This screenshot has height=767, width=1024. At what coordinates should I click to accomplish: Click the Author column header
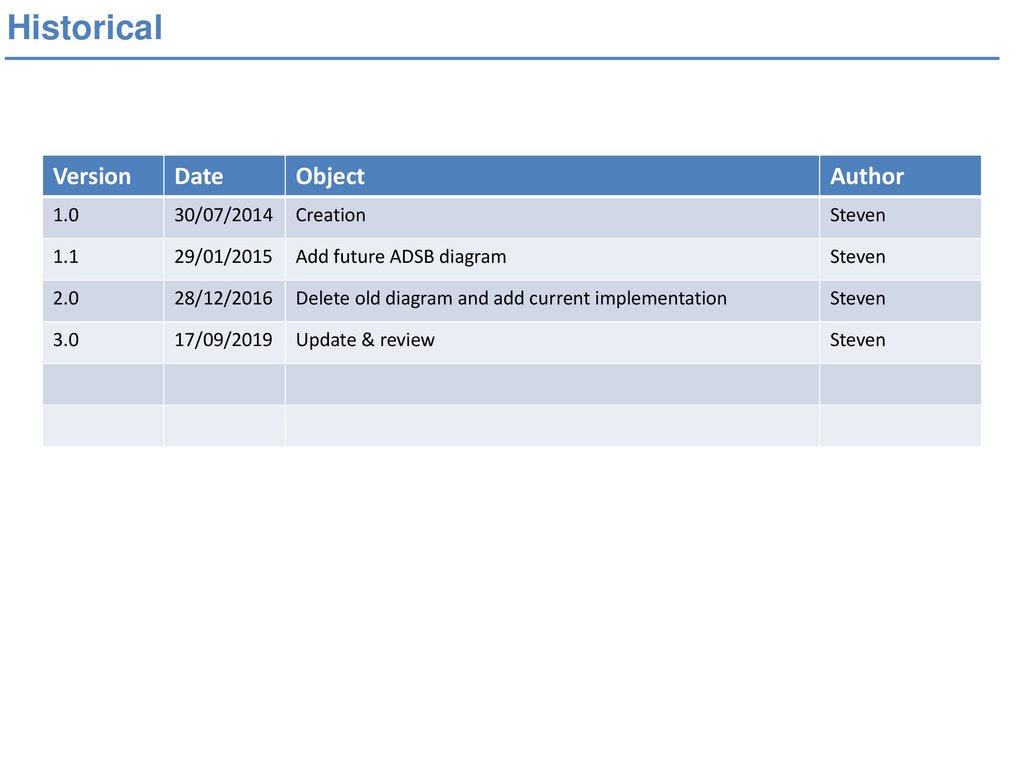[x=867, y=177]
